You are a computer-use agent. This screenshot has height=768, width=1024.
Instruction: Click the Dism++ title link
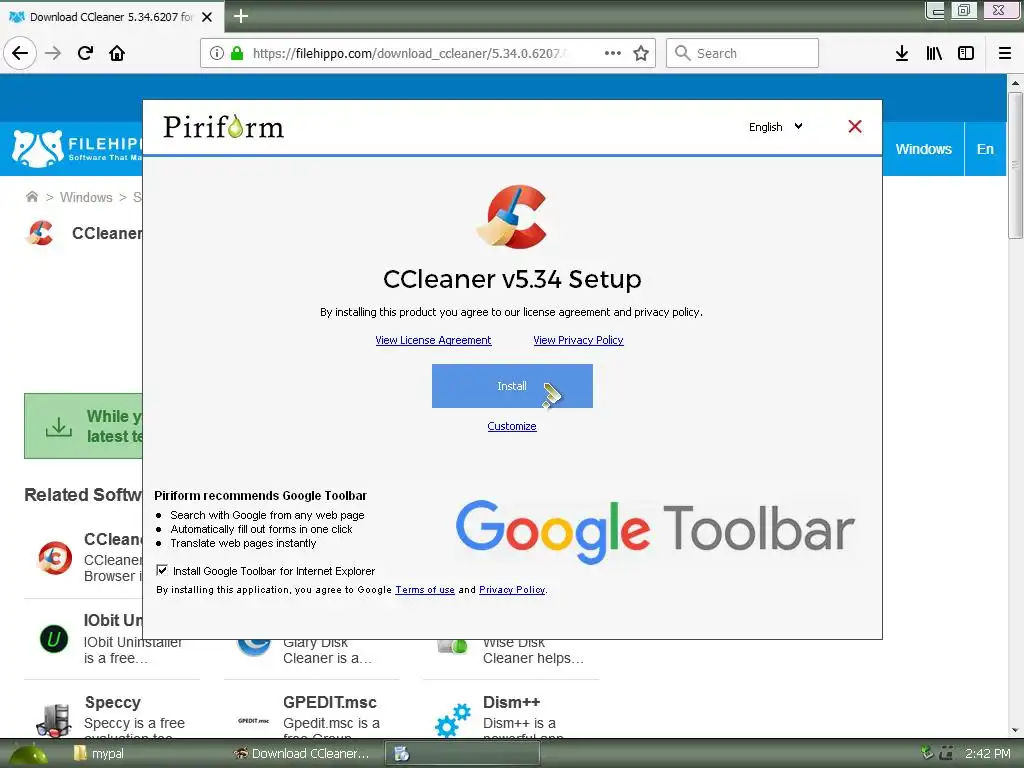pos(511,703)
